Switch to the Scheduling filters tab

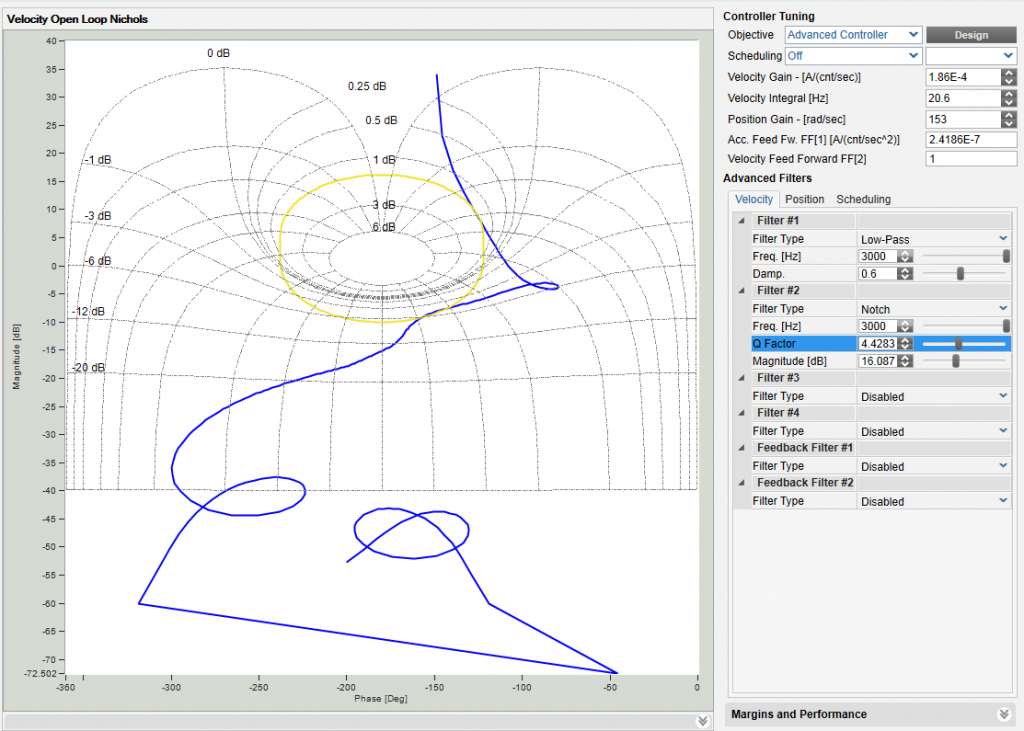coord(863,199)
